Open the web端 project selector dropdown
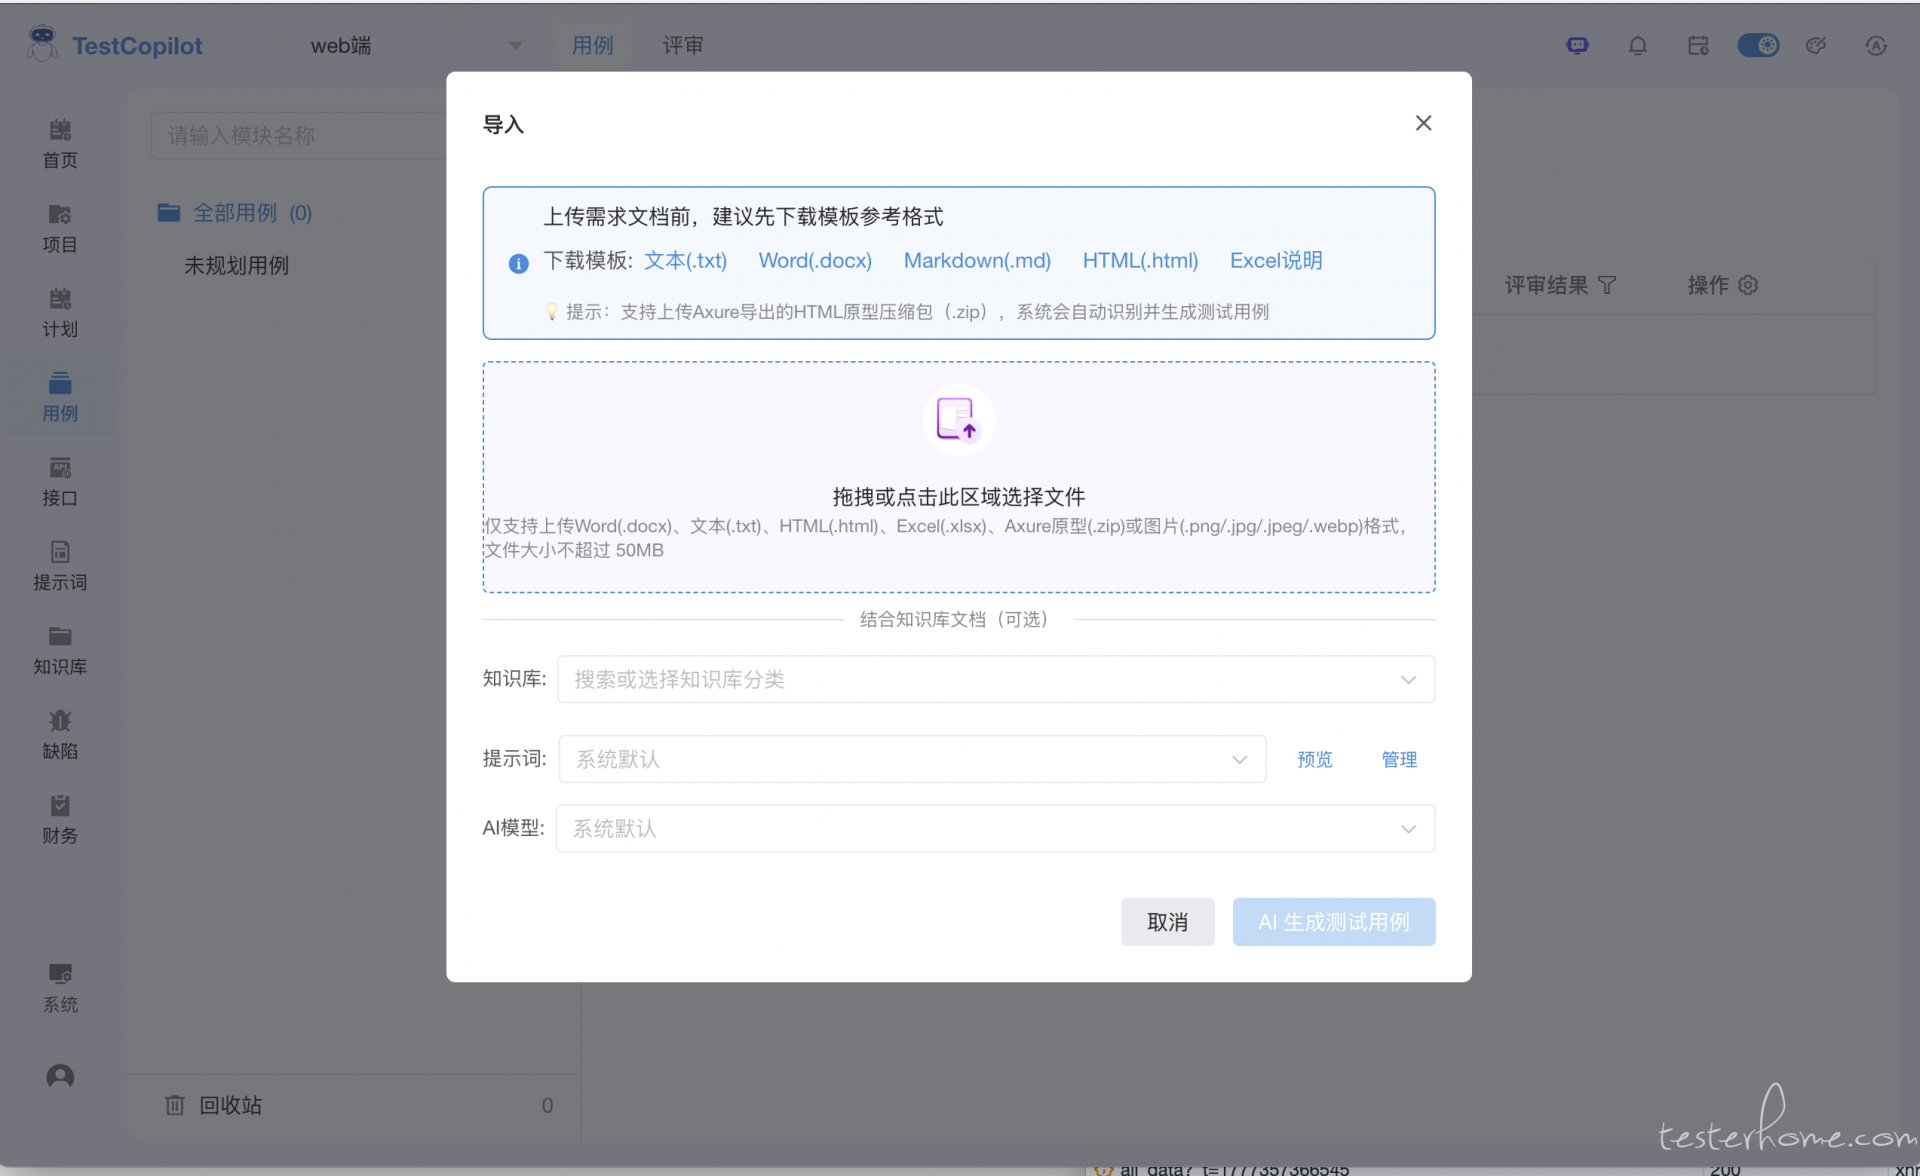 tap(415, 46)
